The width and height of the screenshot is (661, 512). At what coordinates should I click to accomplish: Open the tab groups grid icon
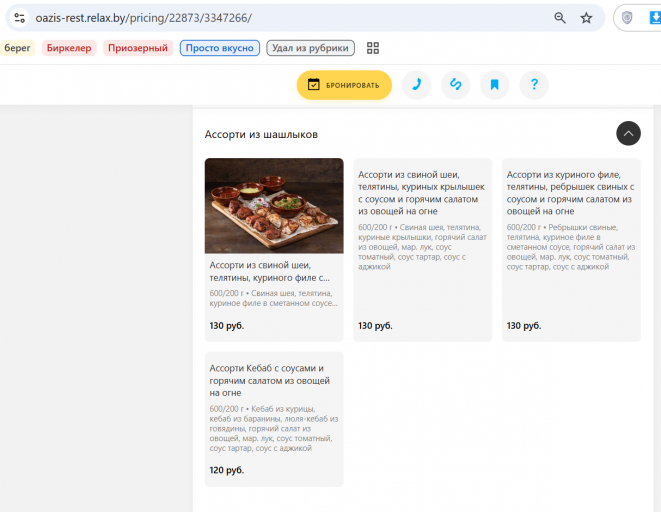tap(373, 48)
